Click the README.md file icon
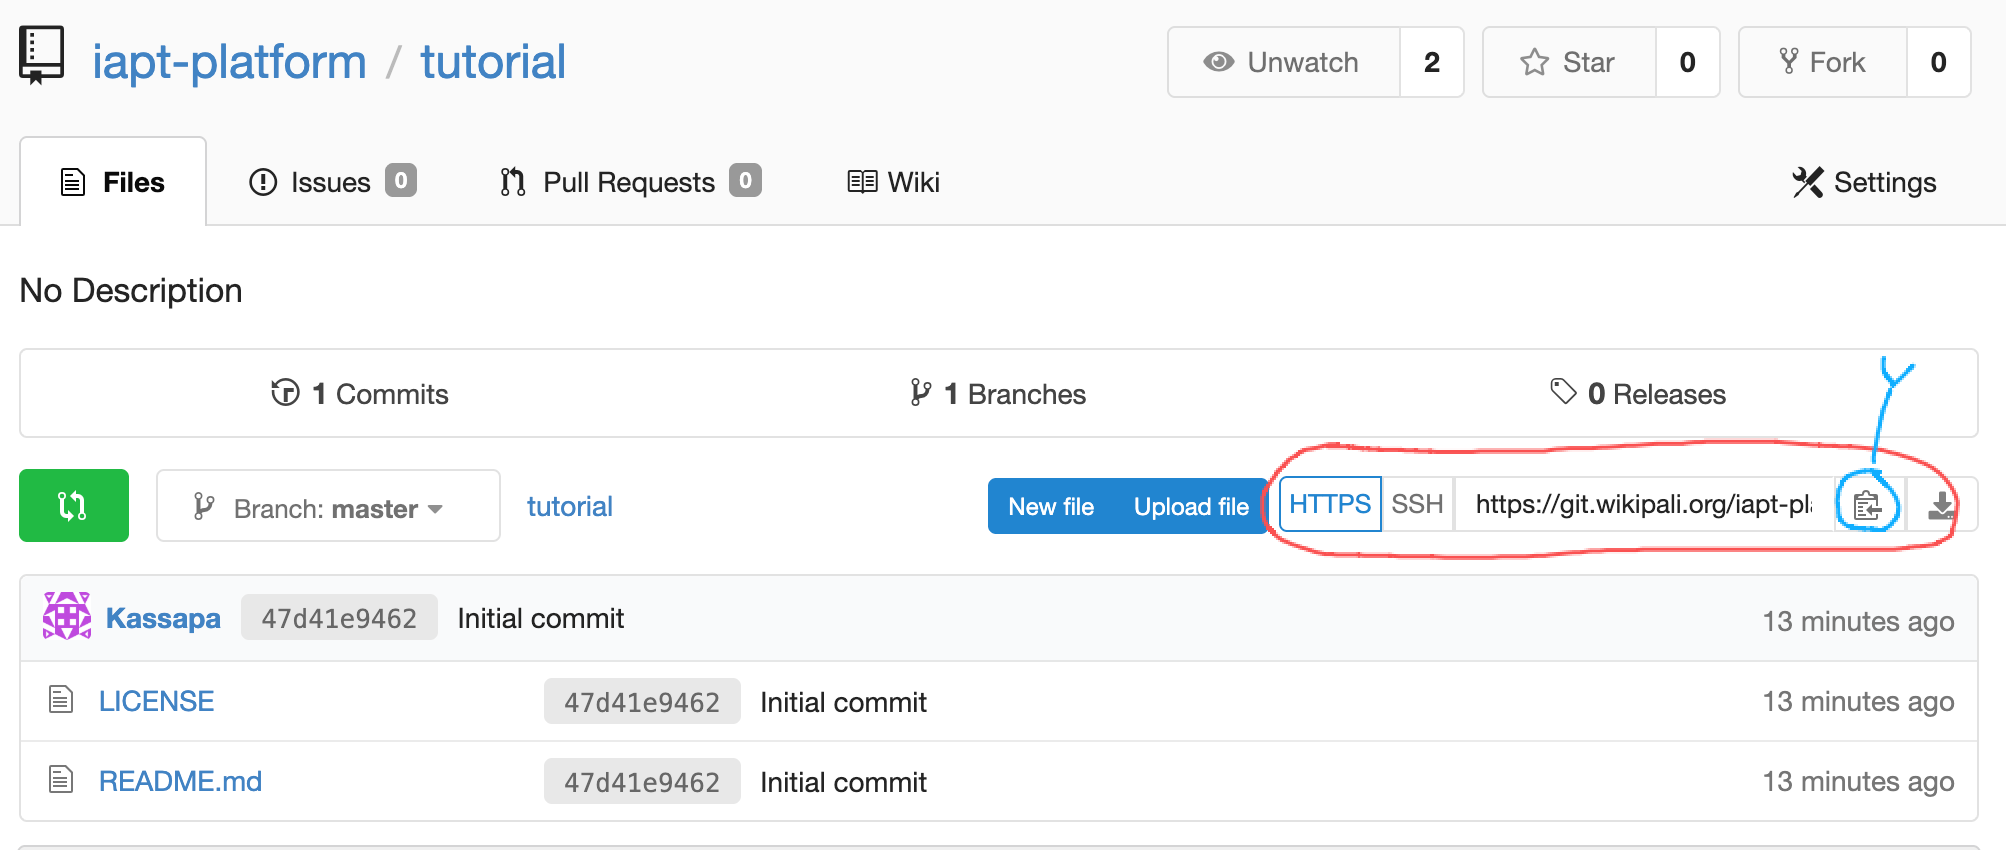This screenshot has width=2006, height=850. tap(61, 780)
